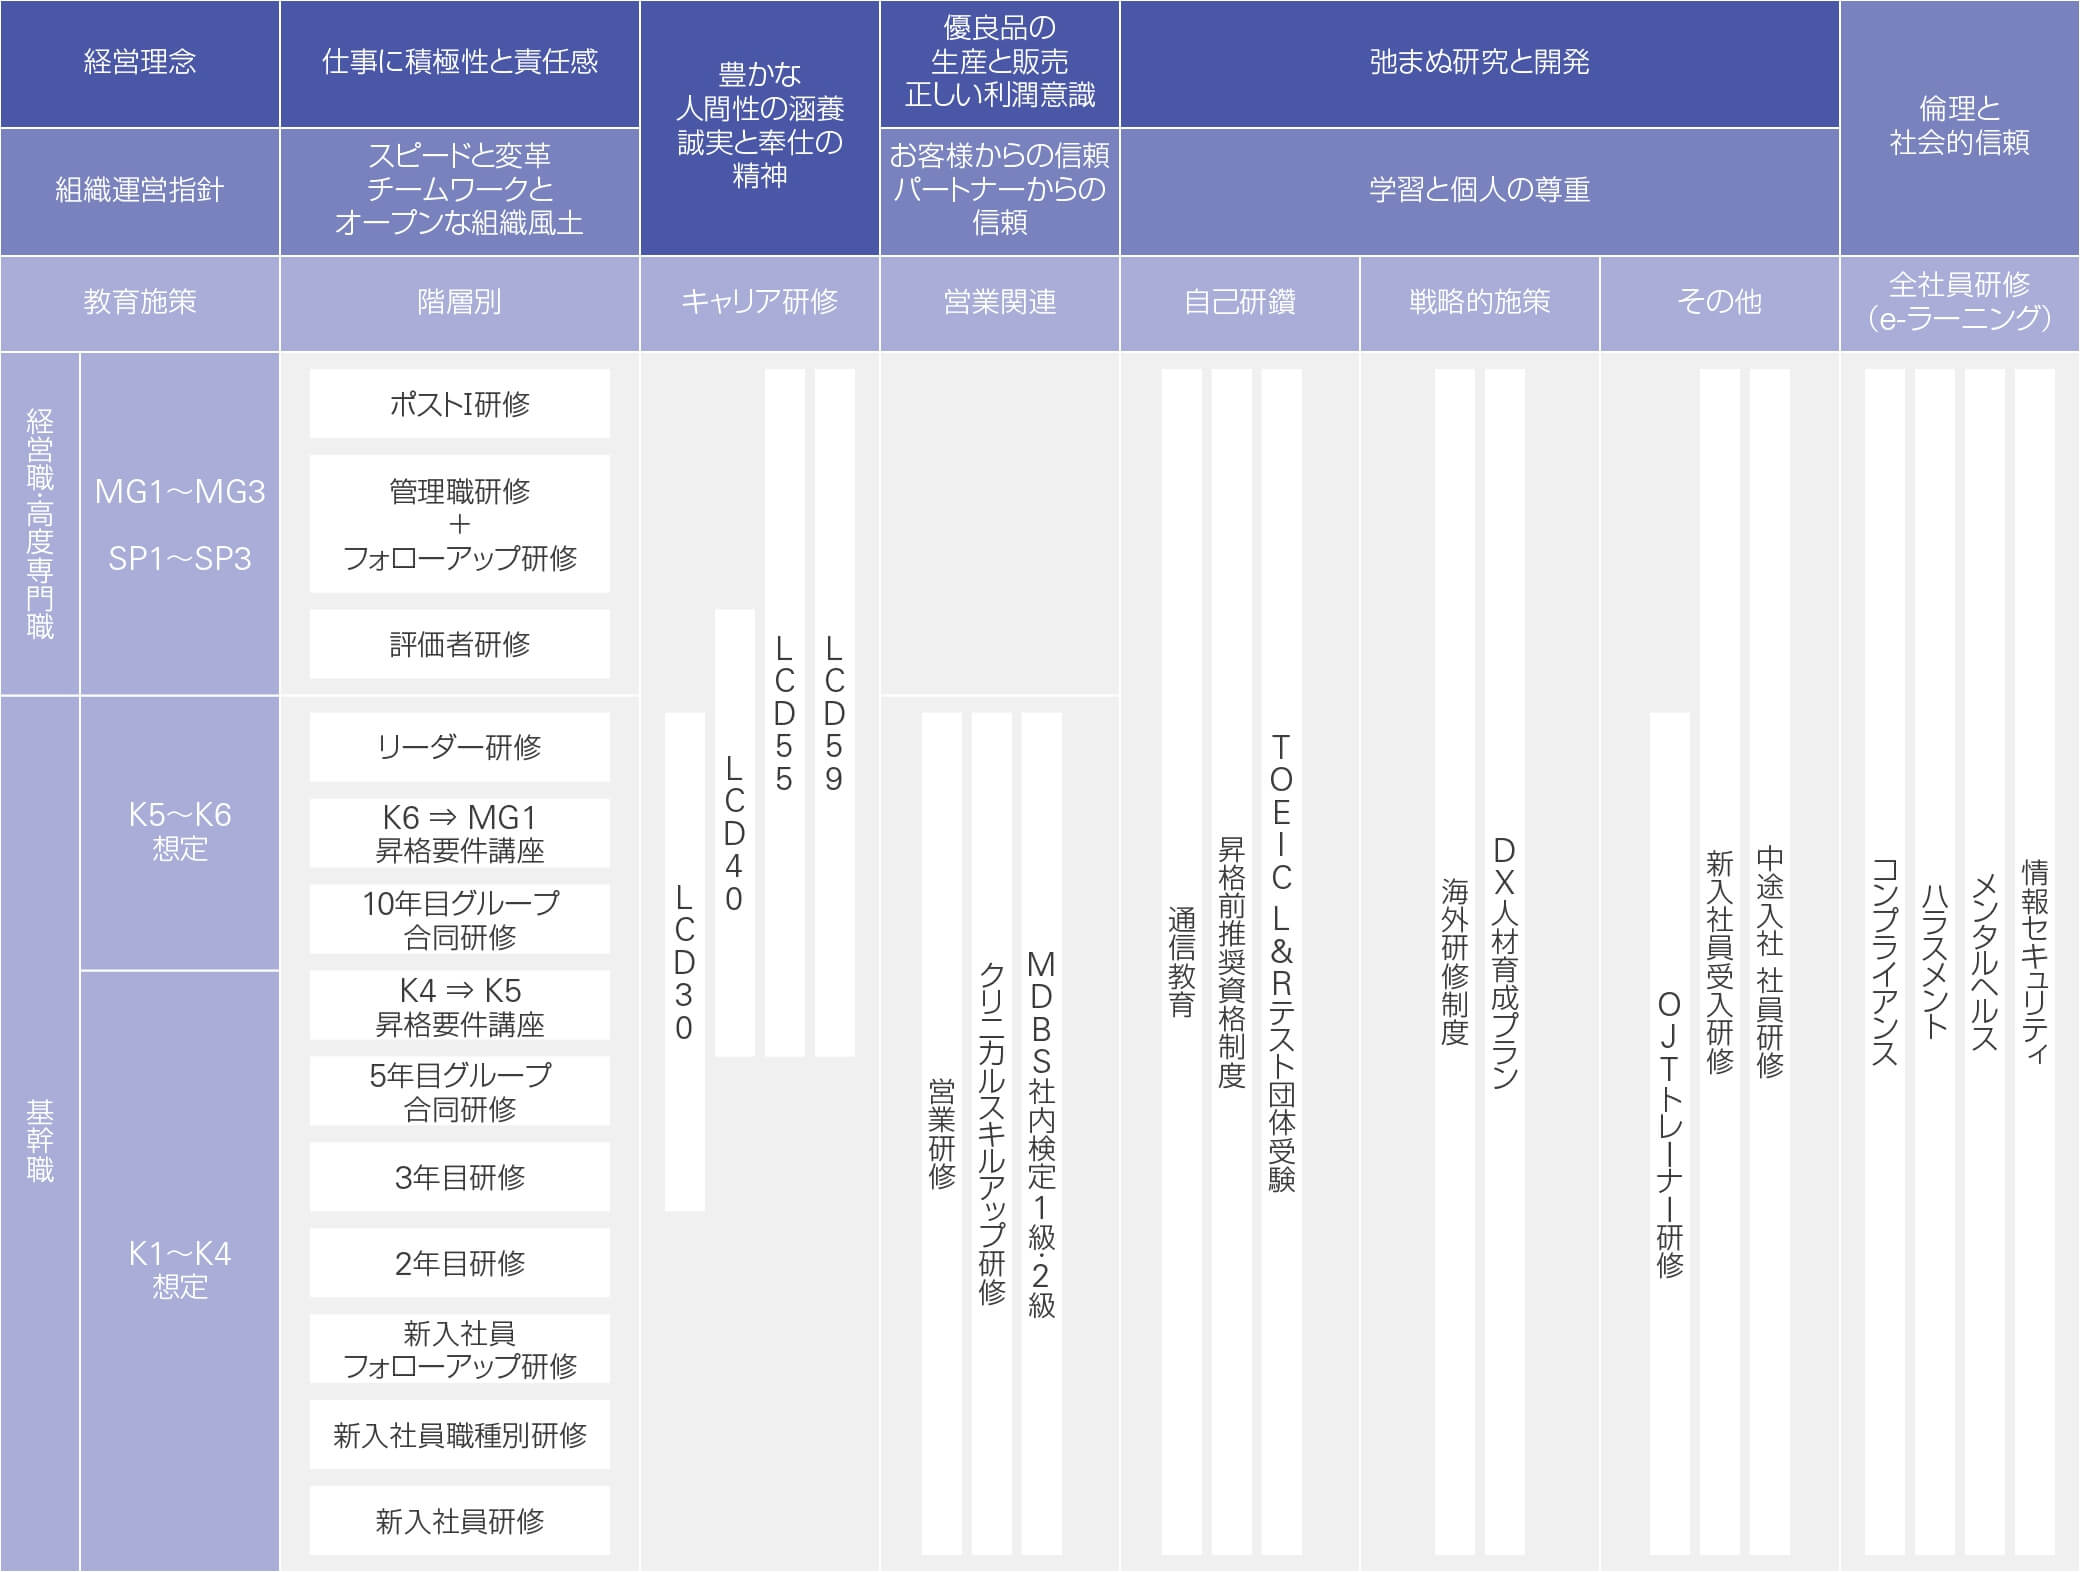Select the K4 ⇒ K5 昇格要件講座 box
Viewport: 2080px width, 1572px height.
(x=460, y=1005)
